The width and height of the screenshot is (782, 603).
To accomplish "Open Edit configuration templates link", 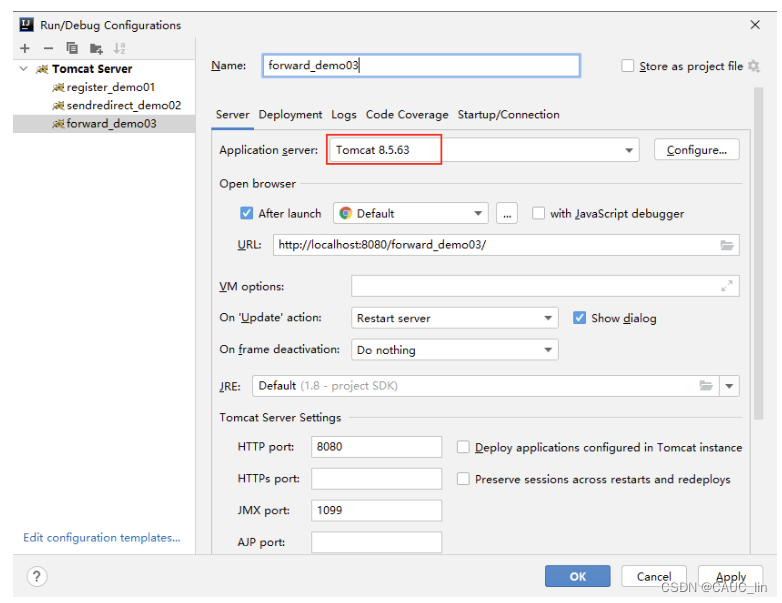I will tap(102, 538).
